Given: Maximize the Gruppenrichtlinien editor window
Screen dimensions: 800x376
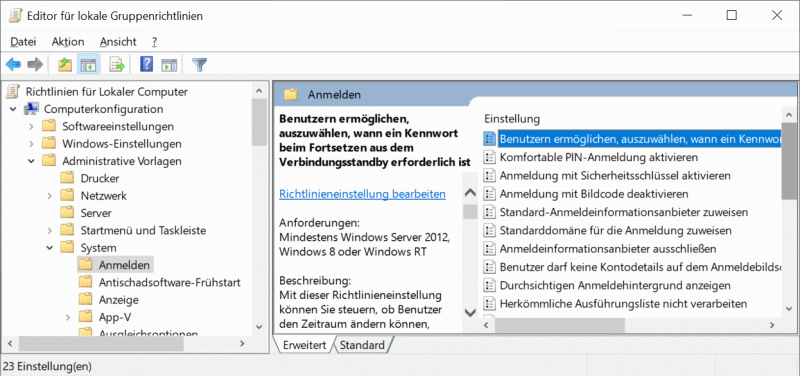Looking at the screenshot, I should 732,15.
